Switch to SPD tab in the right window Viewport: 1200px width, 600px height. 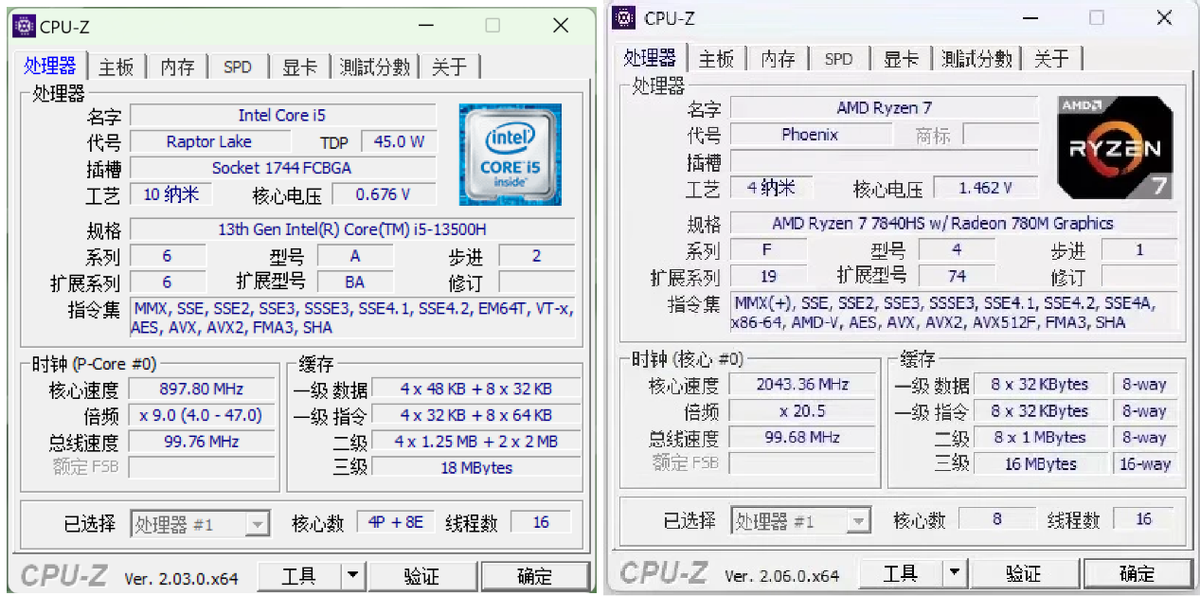tap(839, 58)
